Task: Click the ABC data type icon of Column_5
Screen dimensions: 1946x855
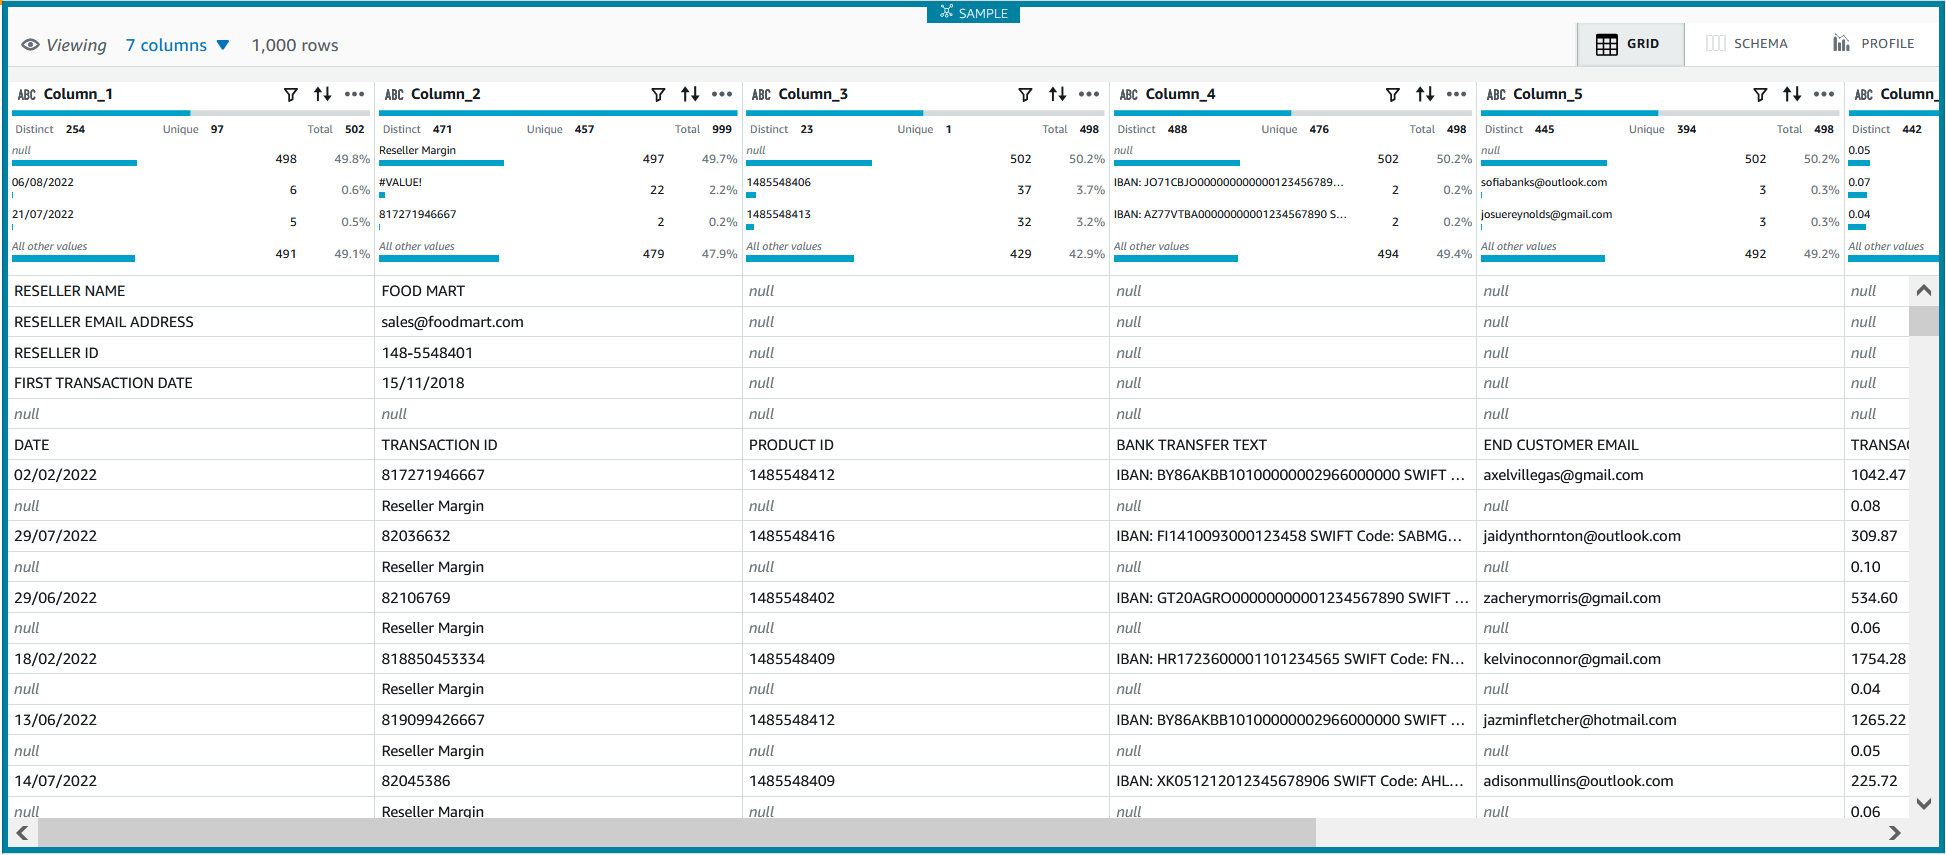Action: (x=1496, y=94)
